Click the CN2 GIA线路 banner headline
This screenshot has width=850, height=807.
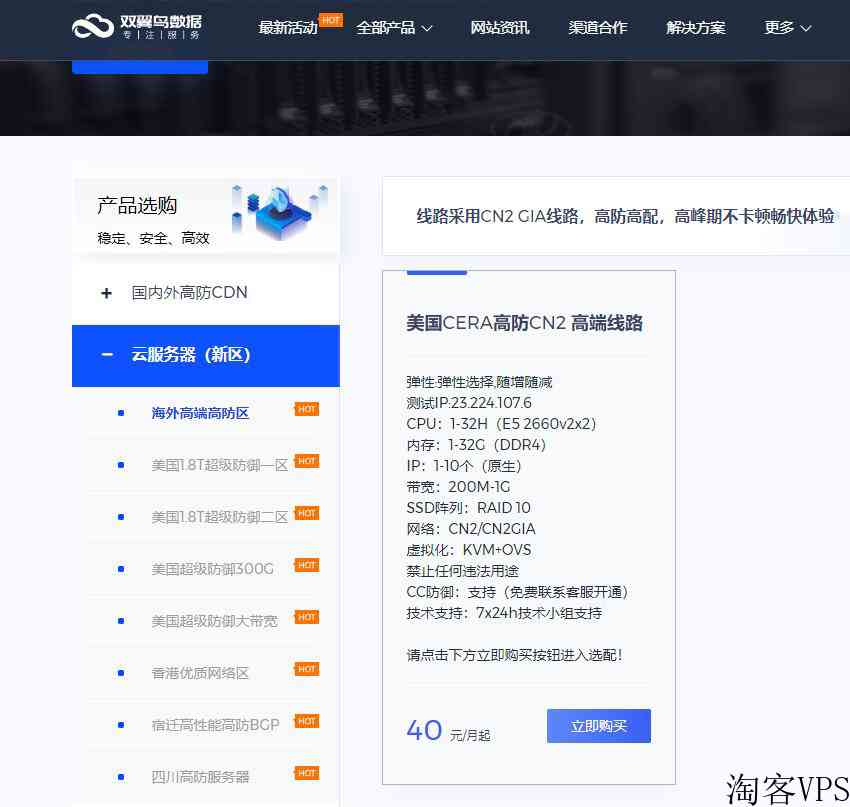click(x=625, y=216)
